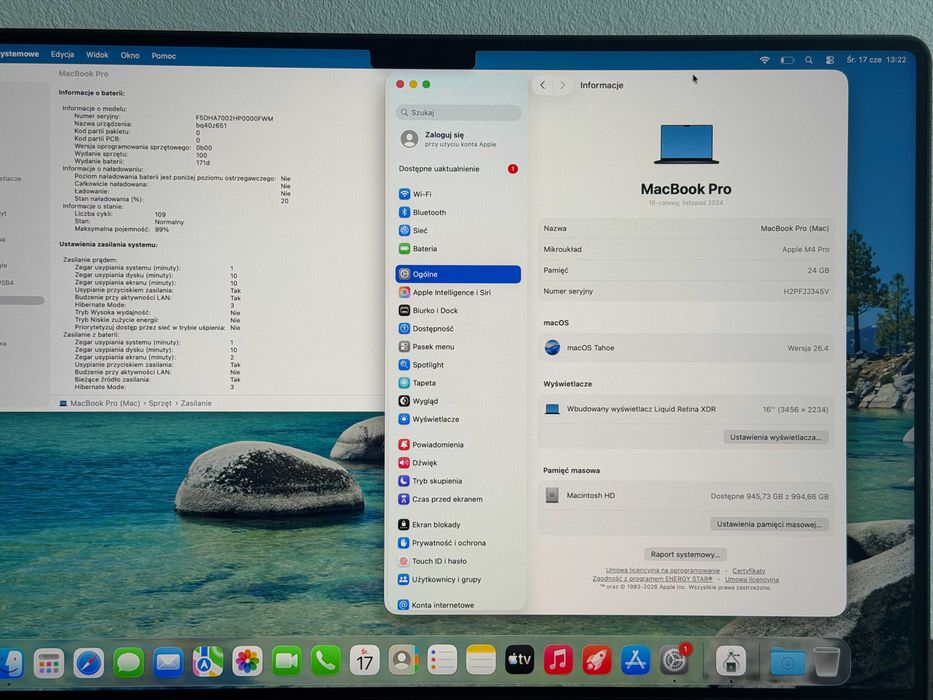Launch FaceTime from the Dock
This screenshot has width=933, height=700.
point(286,661)
